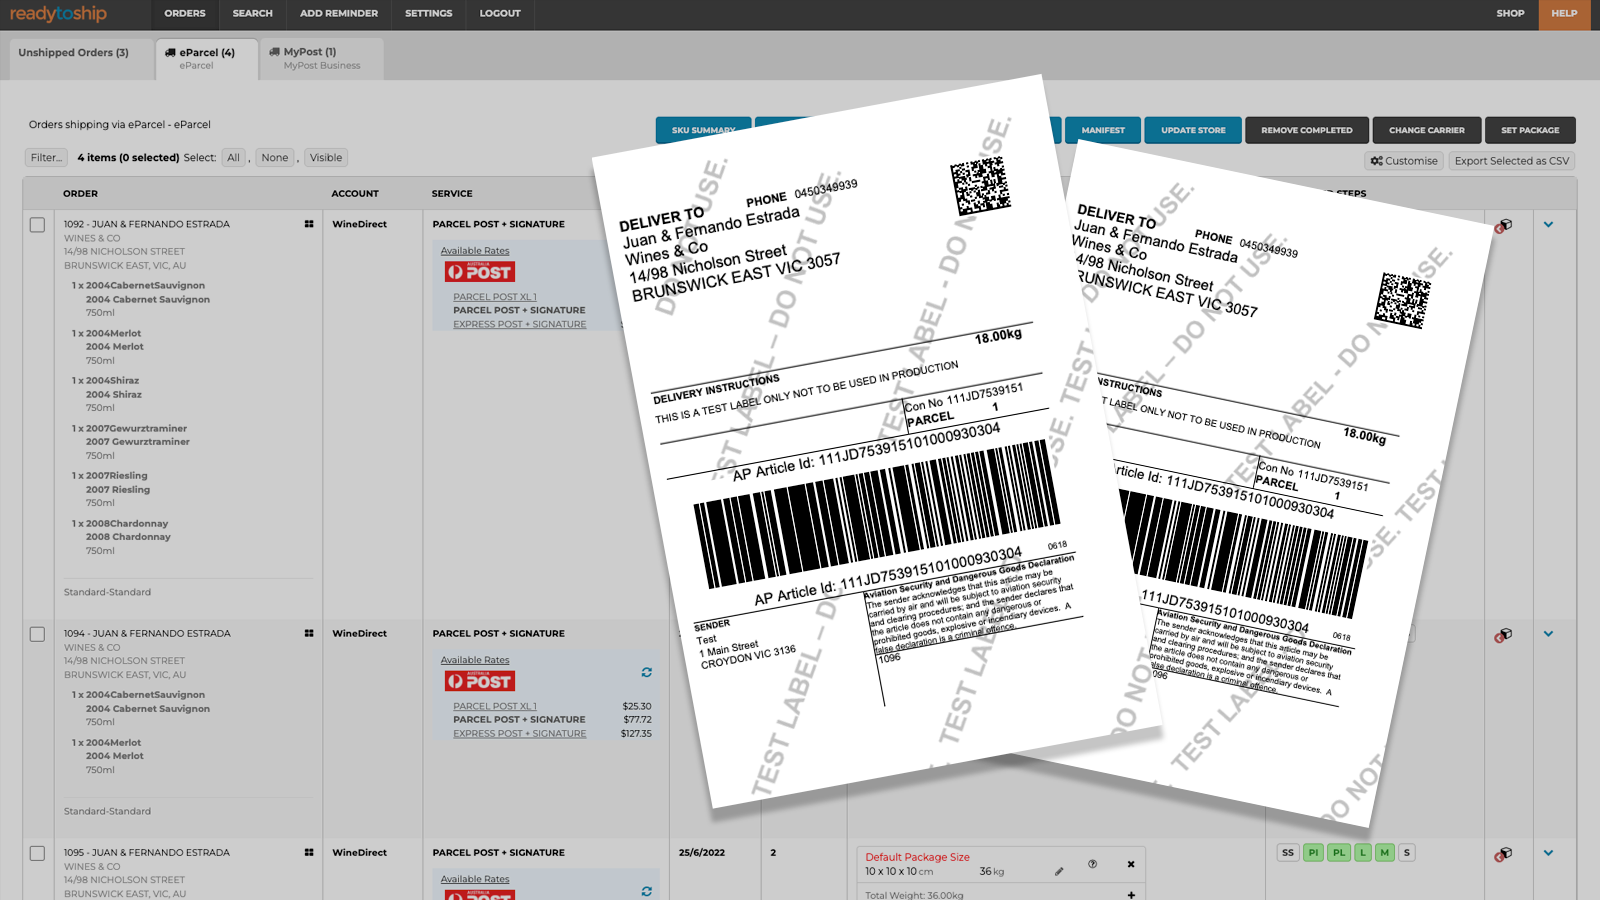
Task: Switch to the eParcel (4) tab
Action: pyautogui.click(x=207, y=59)
